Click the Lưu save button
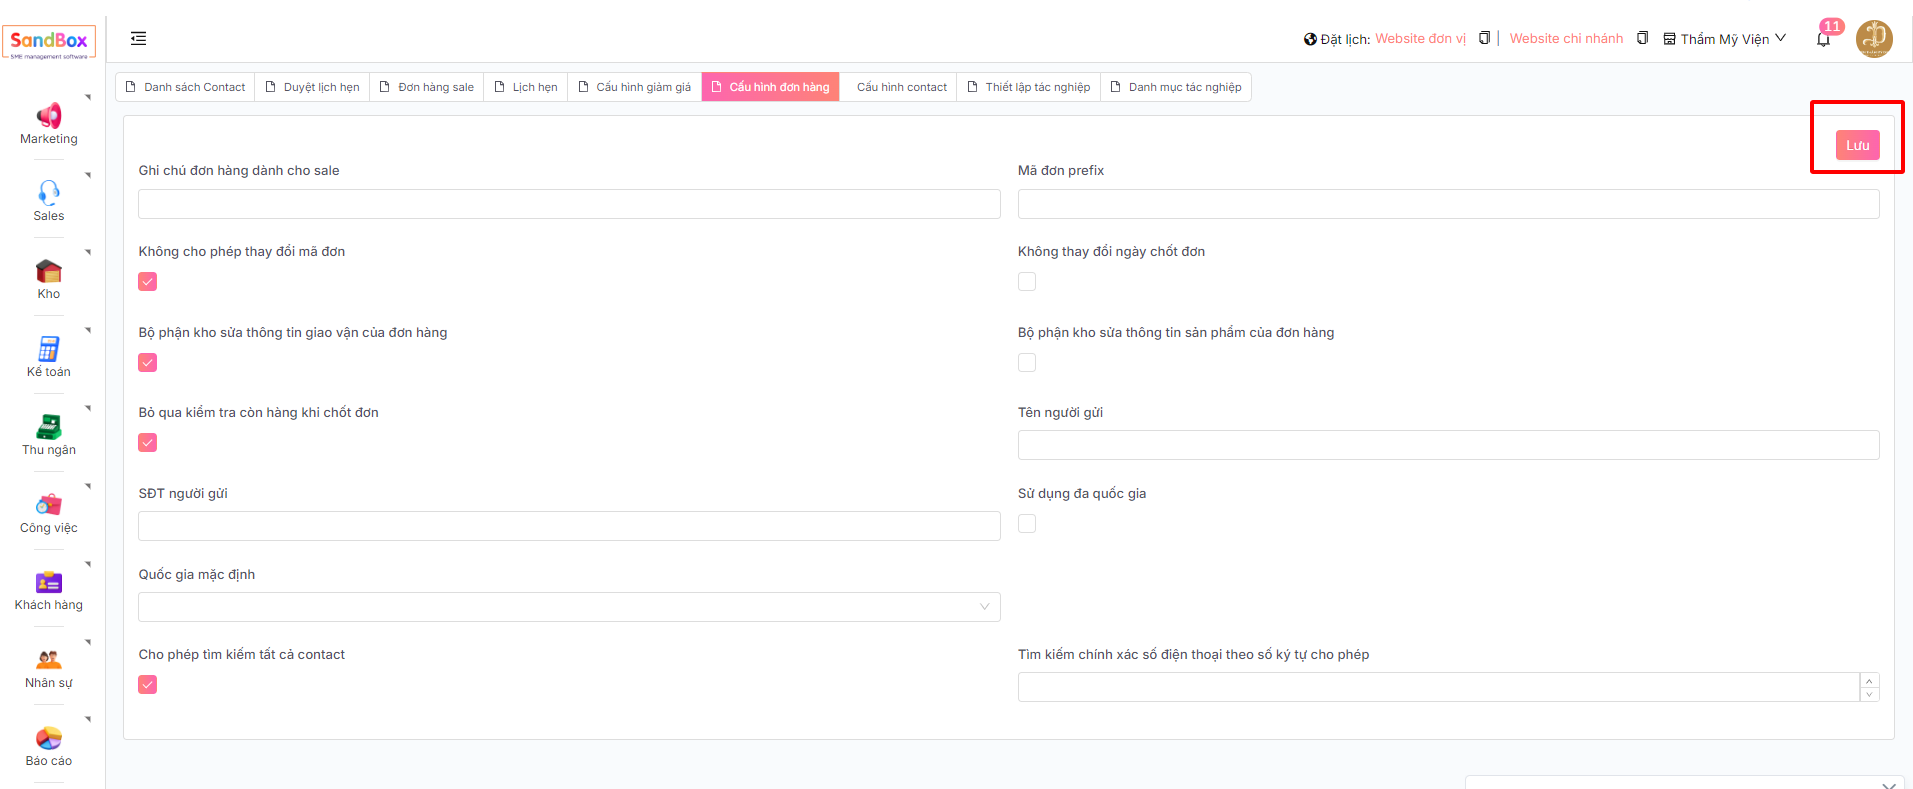The height and width of the screenshot is (789, 1913). click(x=1857, y=145)
